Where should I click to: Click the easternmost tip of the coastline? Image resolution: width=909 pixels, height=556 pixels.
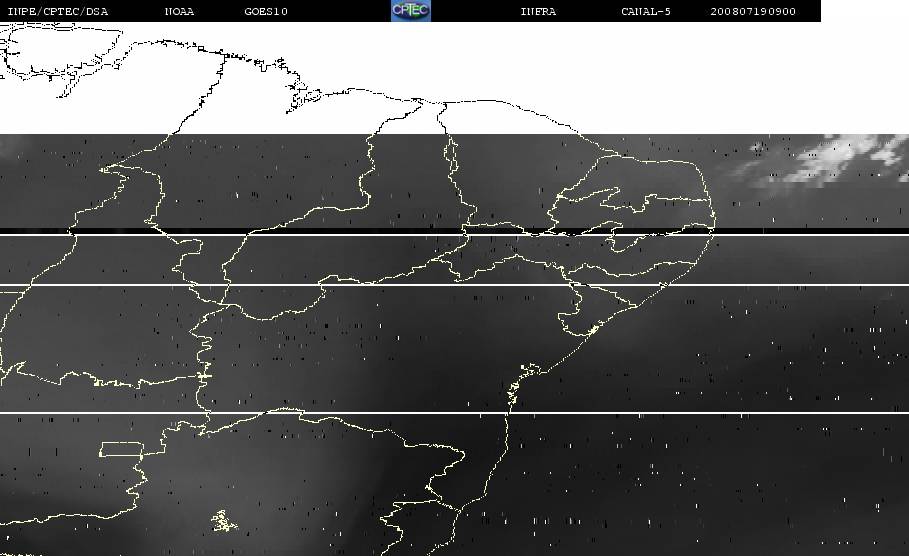[716, 226]
